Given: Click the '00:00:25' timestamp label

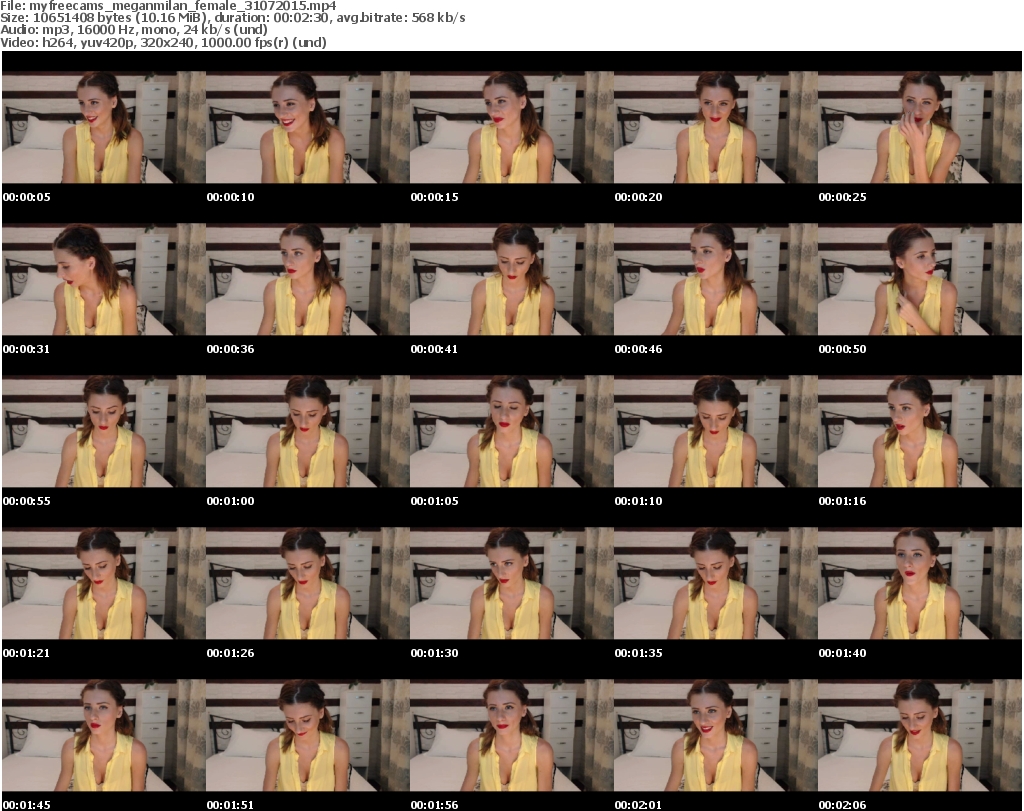Looking at the screenshot, I should pyautogui.click(x=842, y=197).
